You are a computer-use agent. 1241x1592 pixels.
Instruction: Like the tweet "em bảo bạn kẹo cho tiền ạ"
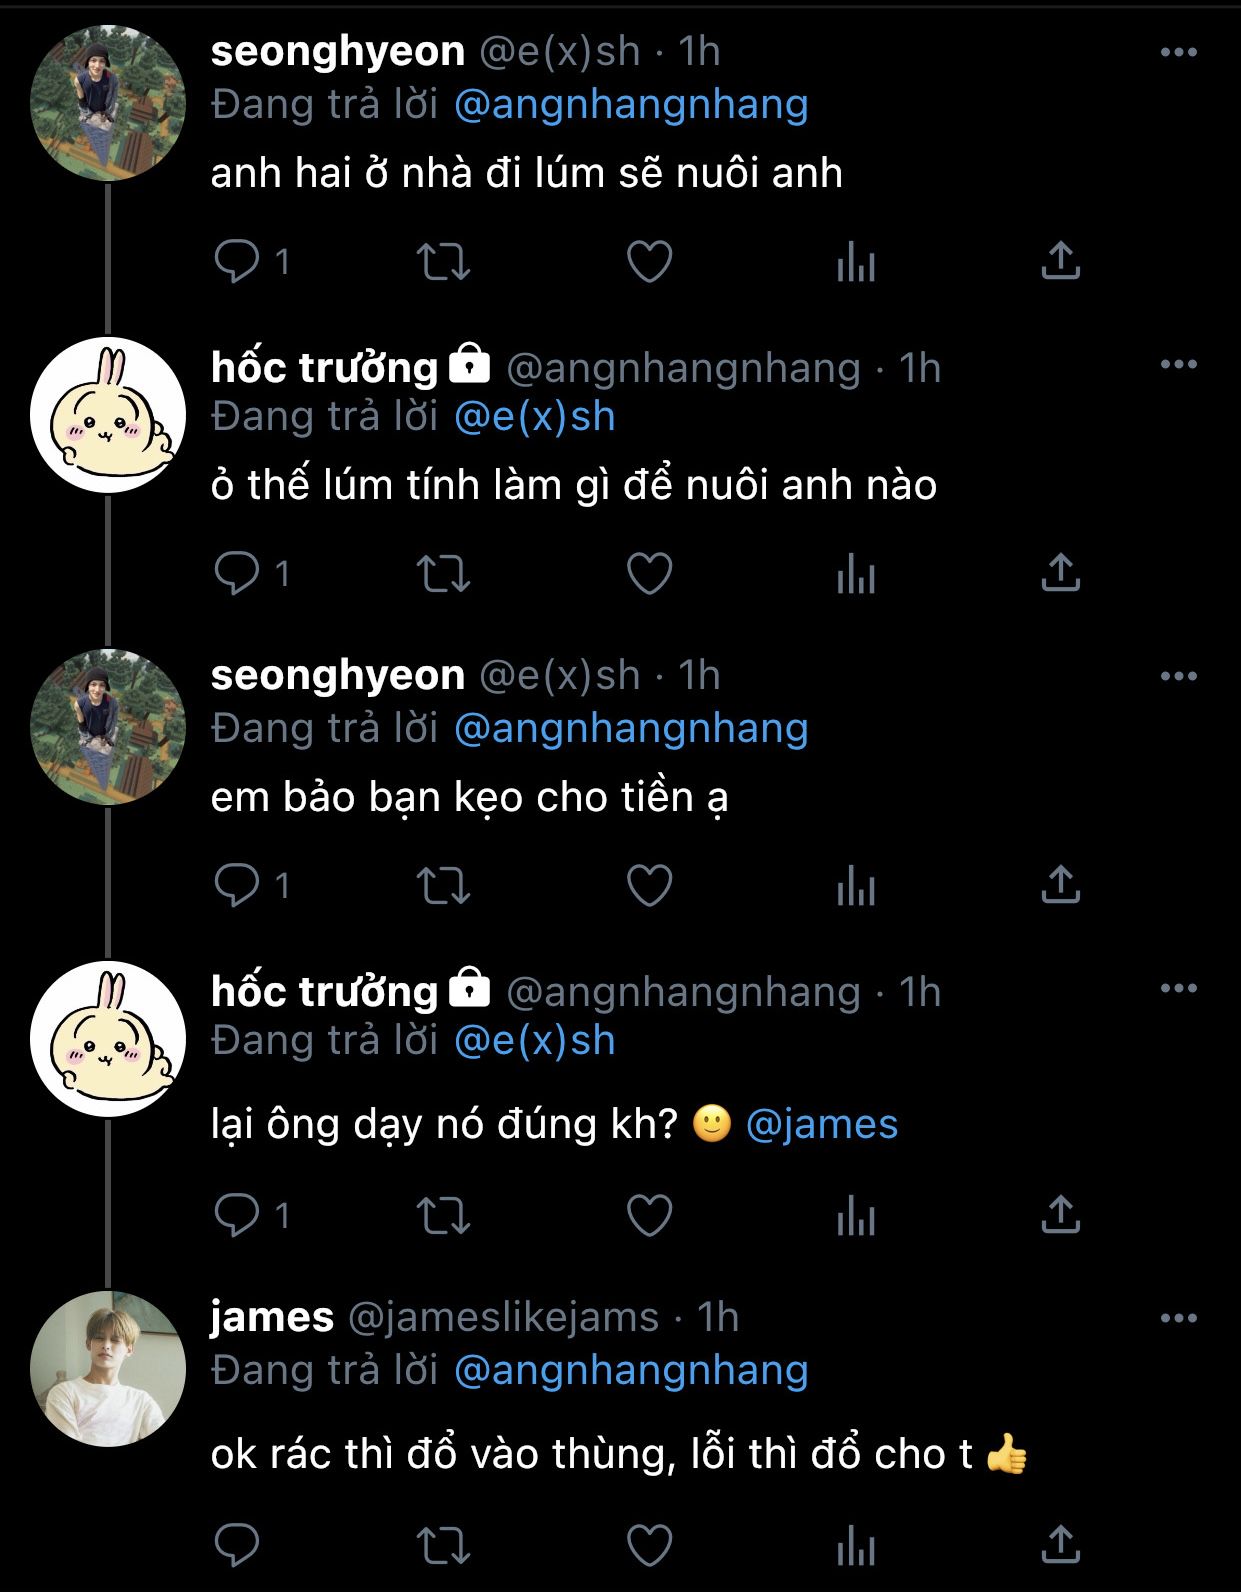(649, 886)
